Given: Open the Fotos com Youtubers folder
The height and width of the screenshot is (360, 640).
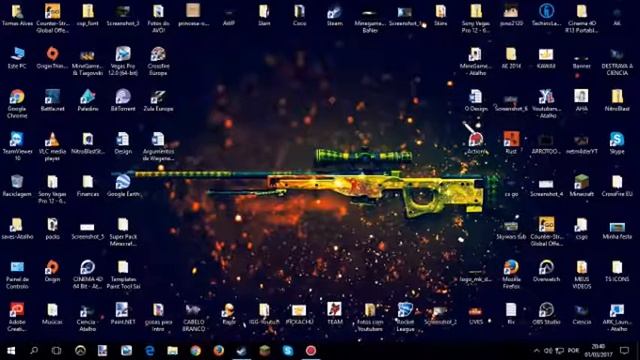Looking at the screenshot, I should point(370,317).
